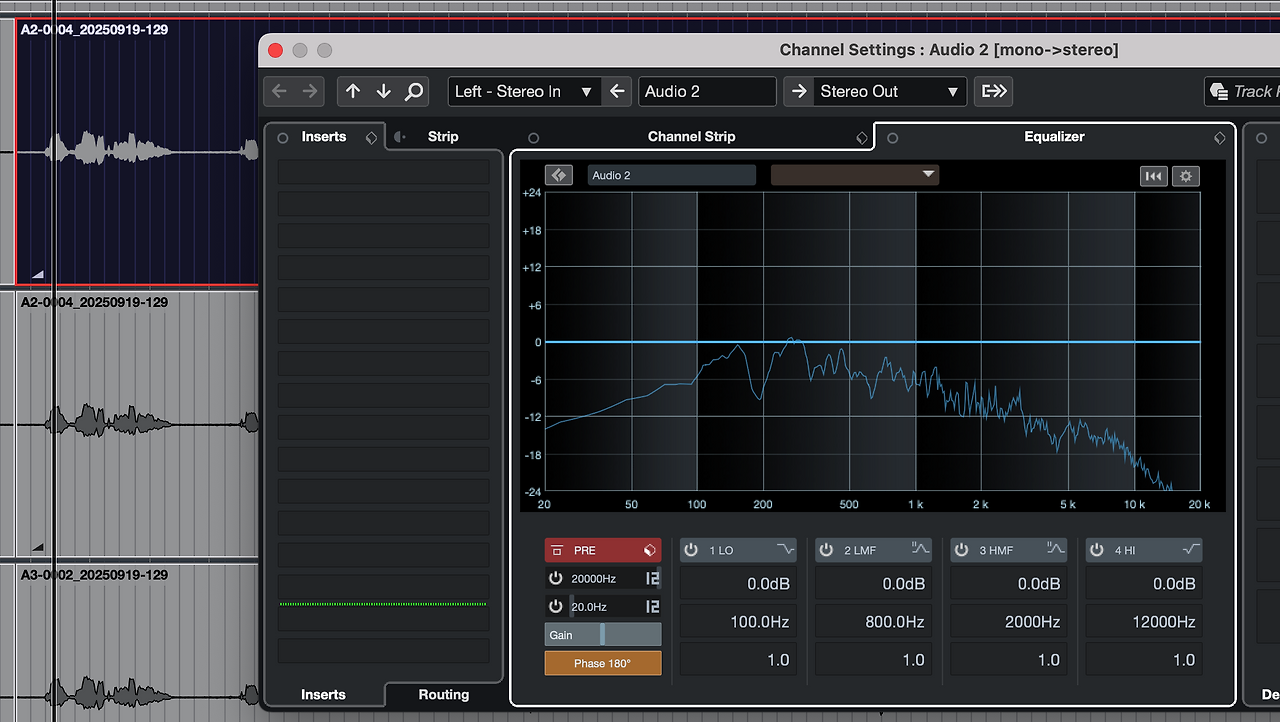Switch to the Inserts tab at top
1280x722 pixels.
[324, 137]
